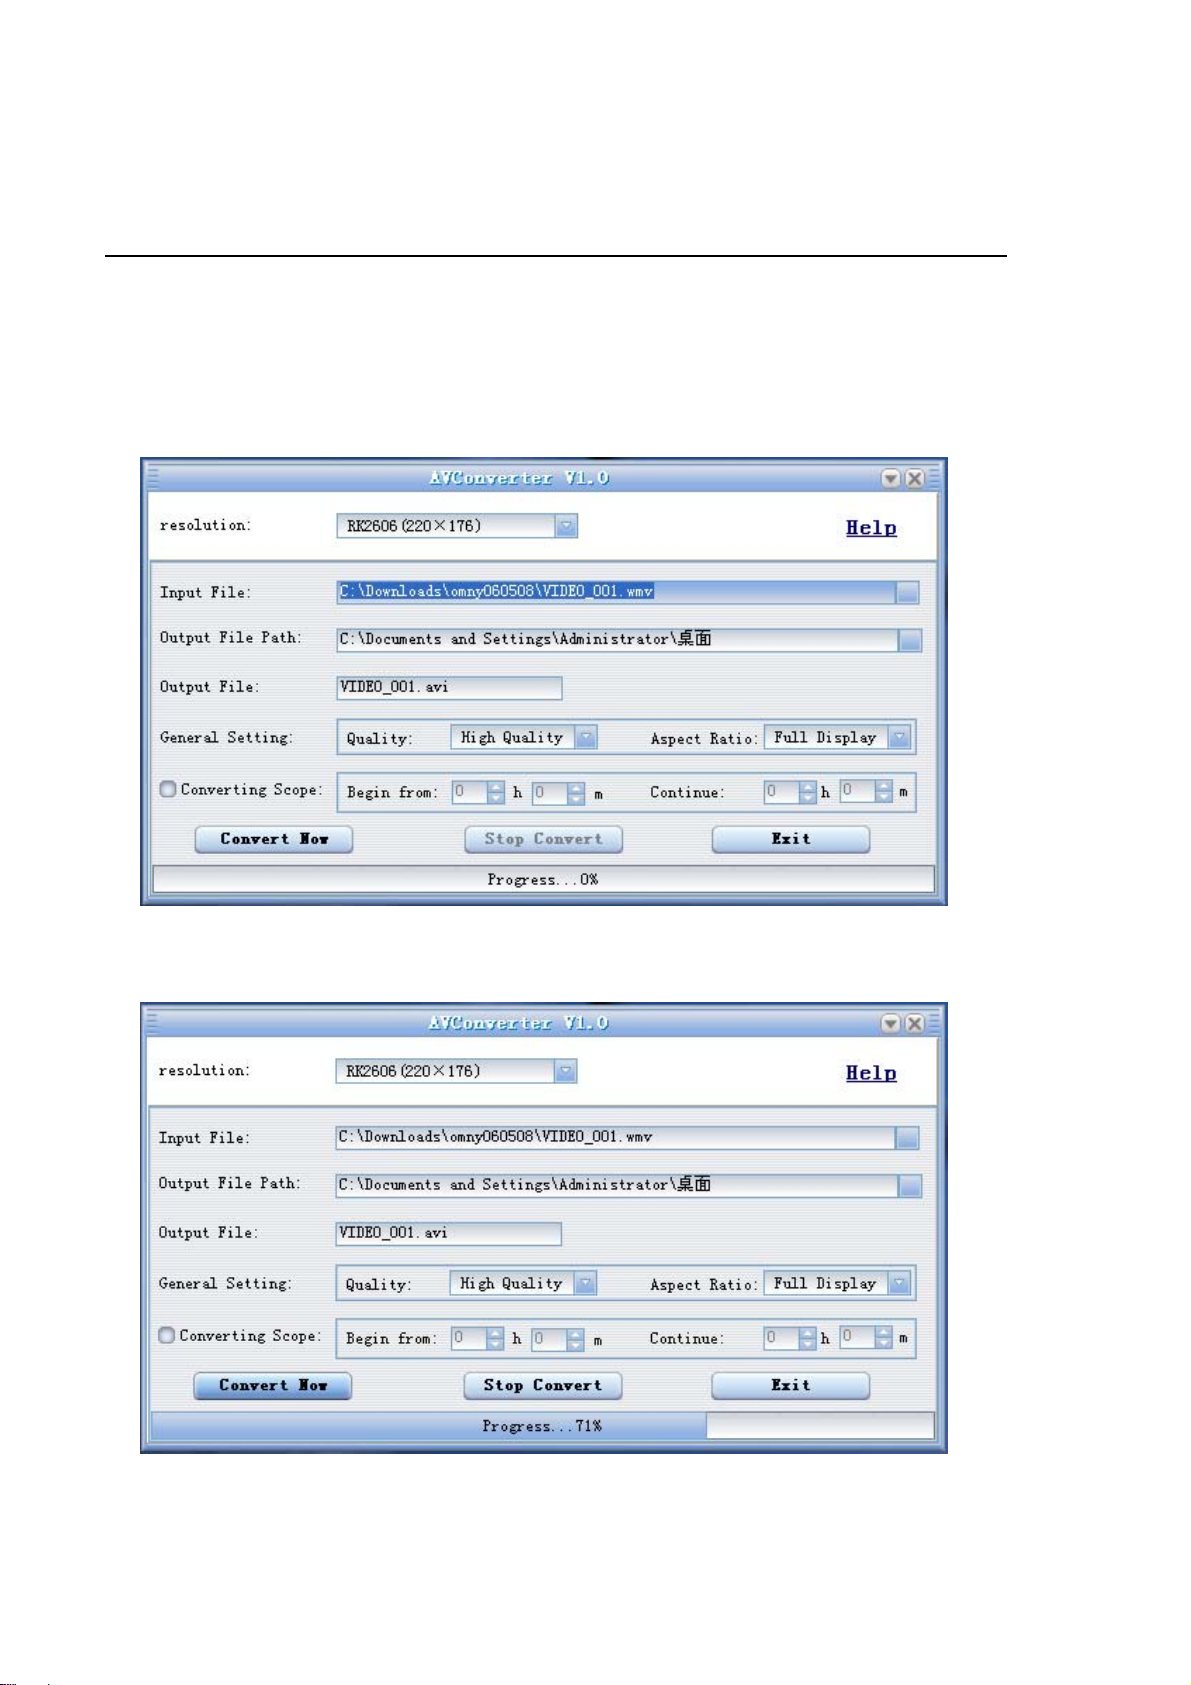This screenshot has width=1191, height=1685.
Task: Click the Input File field in the upper window
Action: pos(616,592)
